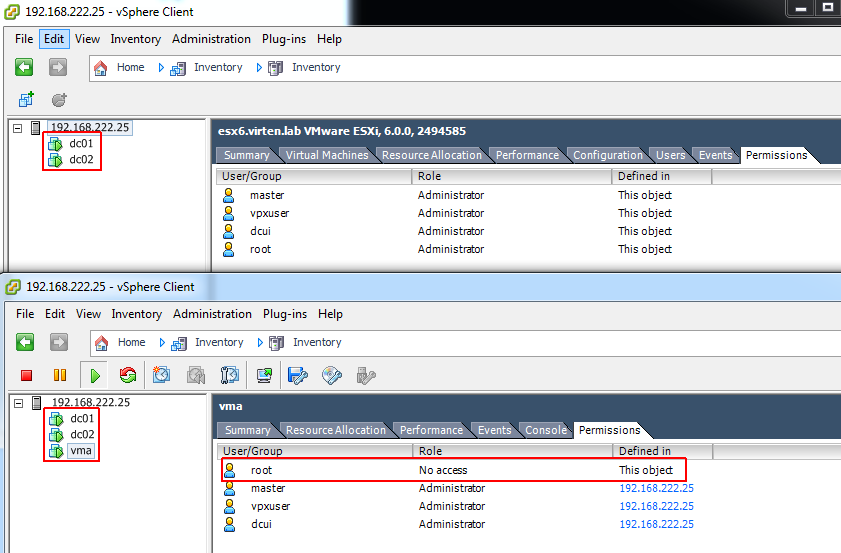The image size is (841, 553).
Task: Click the host server icon in the vma window tree
Action: (36, 403)
